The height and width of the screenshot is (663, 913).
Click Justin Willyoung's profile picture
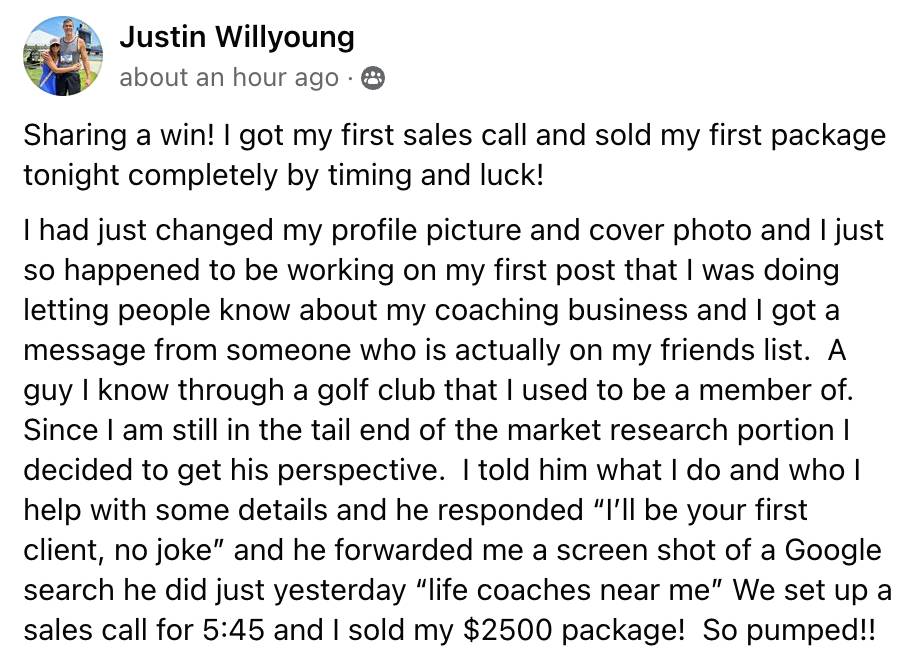click(x=63, y=55)
